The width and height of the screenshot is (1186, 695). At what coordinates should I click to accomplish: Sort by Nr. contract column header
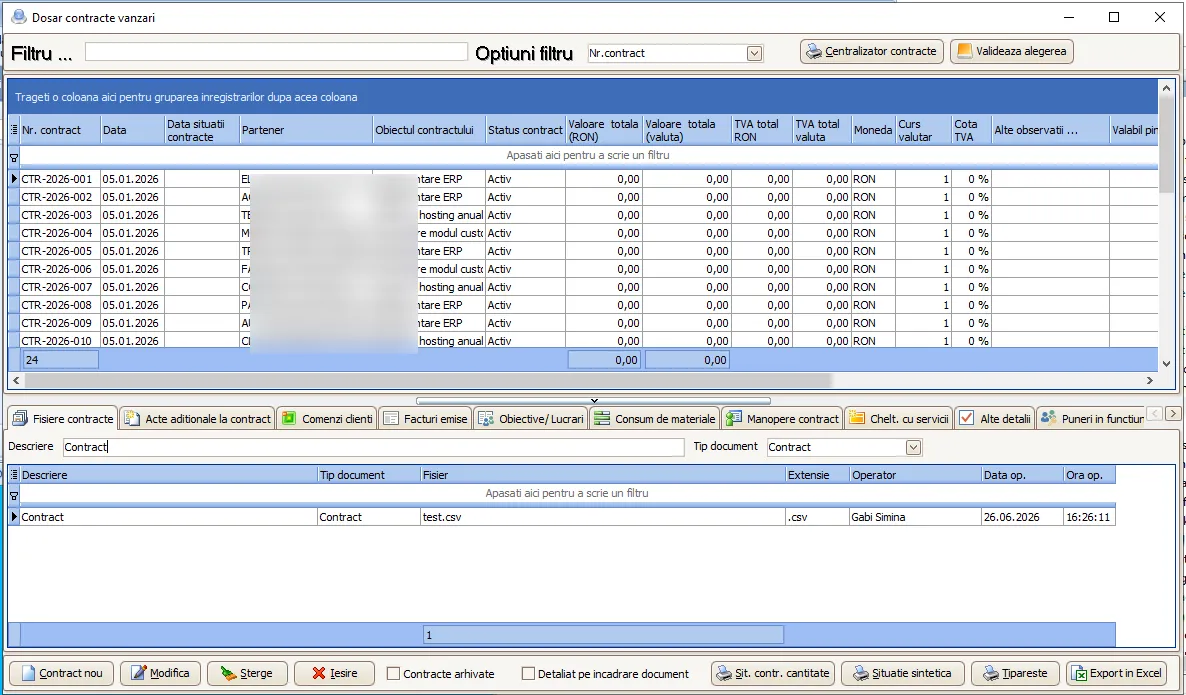click(x=61, y=130)
